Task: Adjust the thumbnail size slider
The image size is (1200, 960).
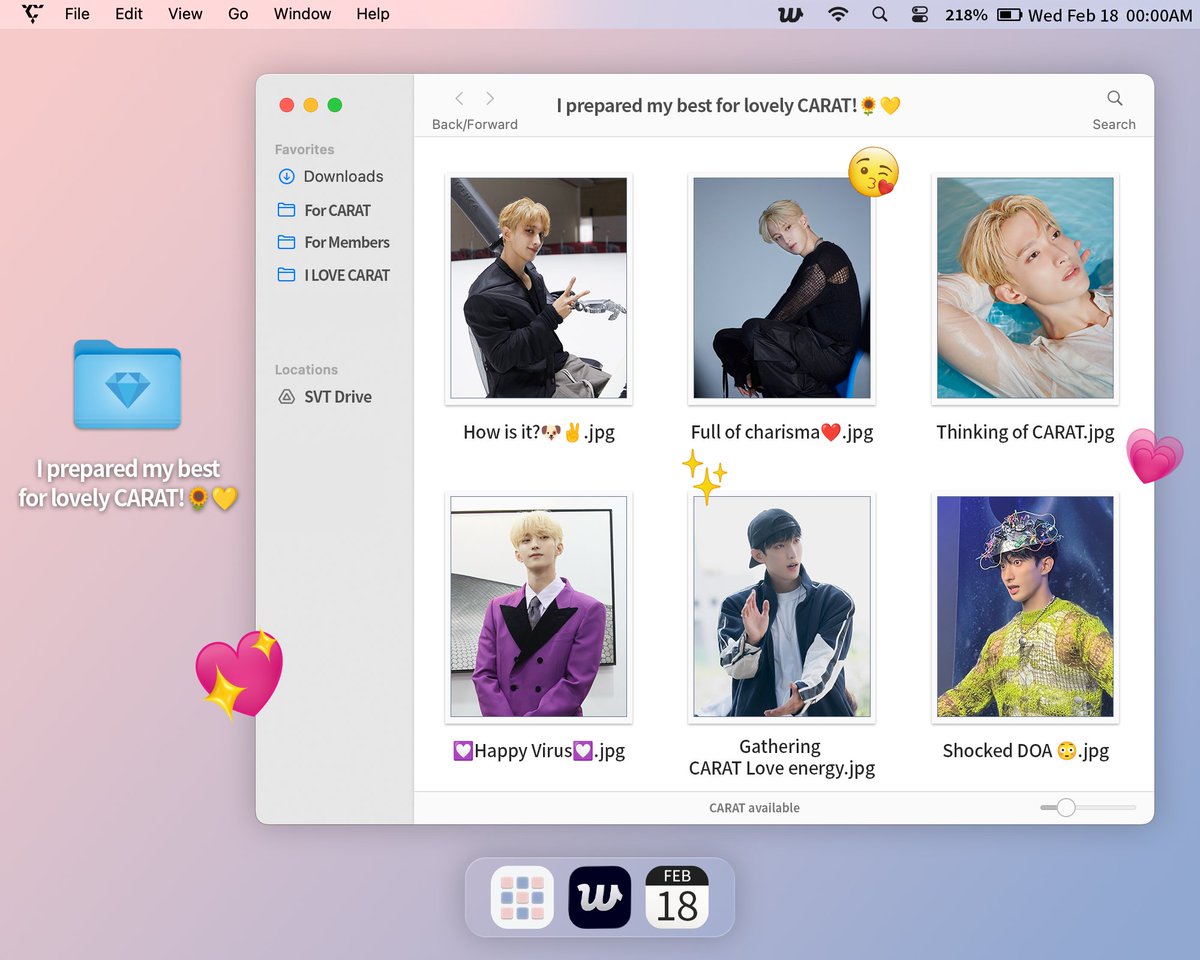Action: [1065, 807]
